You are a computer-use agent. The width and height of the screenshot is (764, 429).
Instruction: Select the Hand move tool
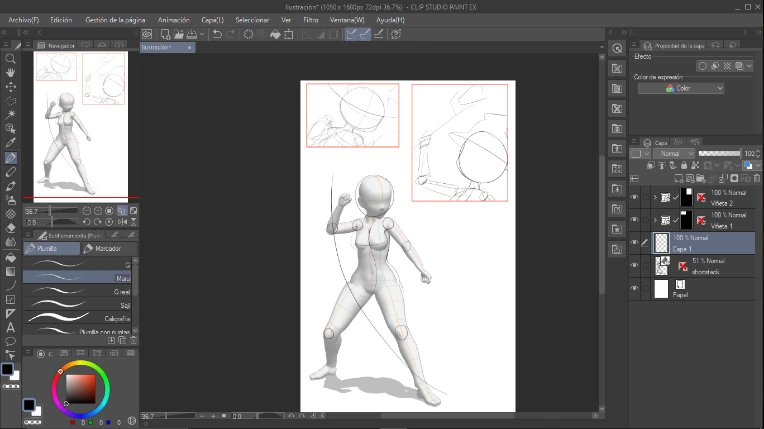pyautogui.click(x=10, y=73)
